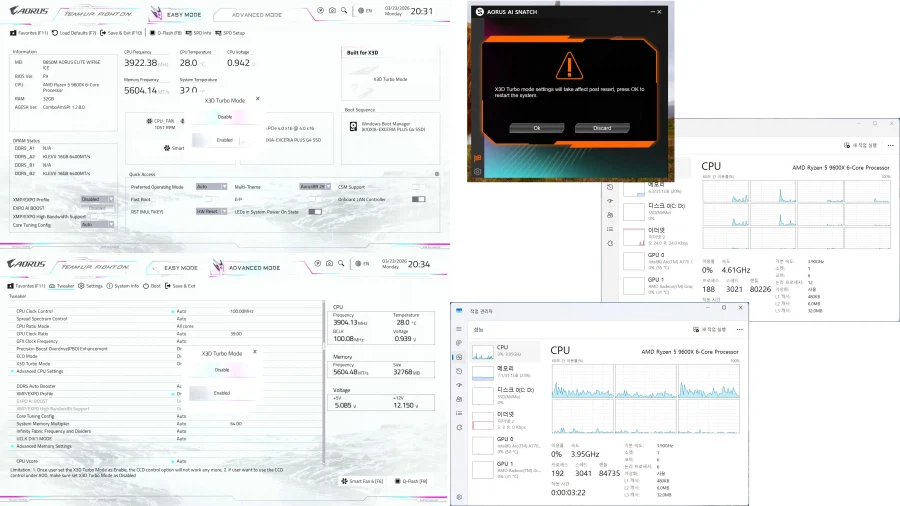Switch to ADVANCED MODE tab on the 20:31 screen
Image resolution: width=900 pixels, height=506 pixels.
pyautogui.click(x=257, y=15)
